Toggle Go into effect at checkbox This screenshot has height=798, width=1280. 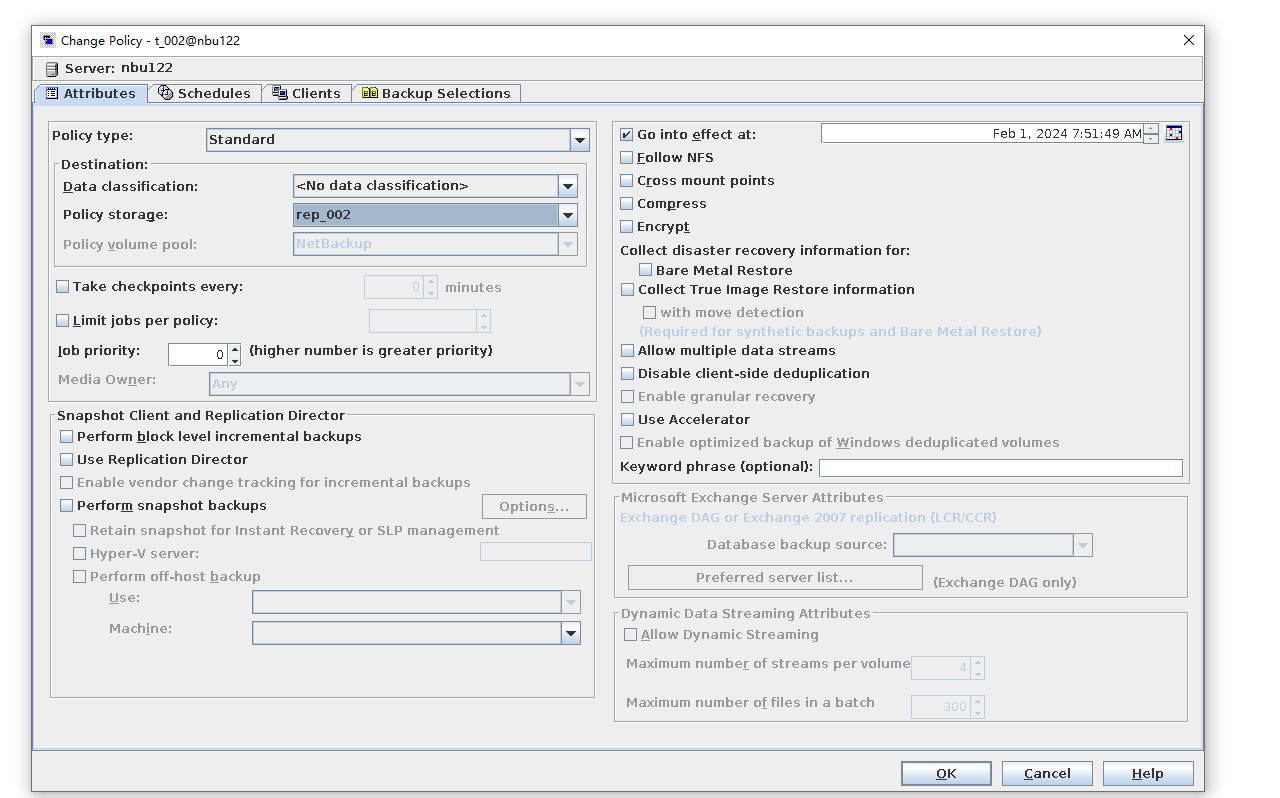(x=627, y=134)
